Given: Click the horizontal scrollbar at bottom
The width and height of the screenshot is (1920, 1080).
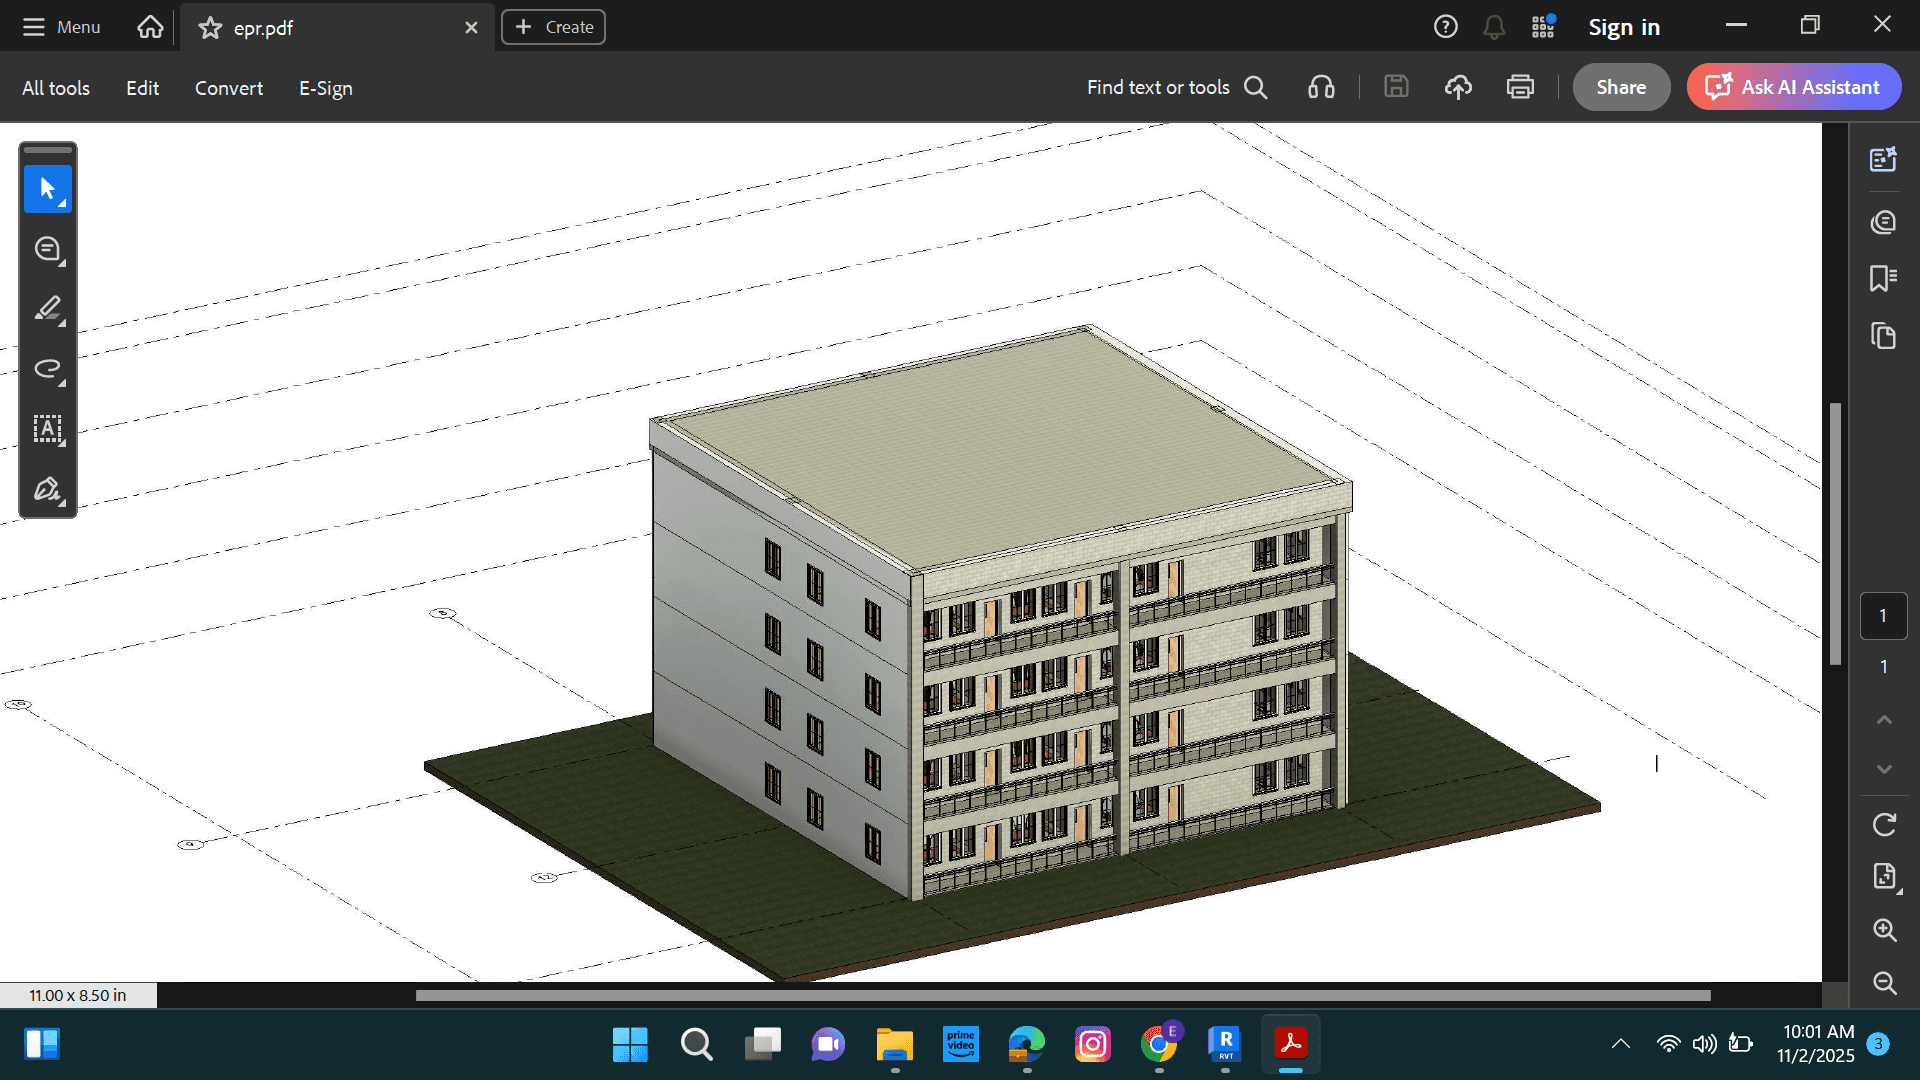Looking at the screenshot, I should pyautogui.click(x=1062, y=995).
